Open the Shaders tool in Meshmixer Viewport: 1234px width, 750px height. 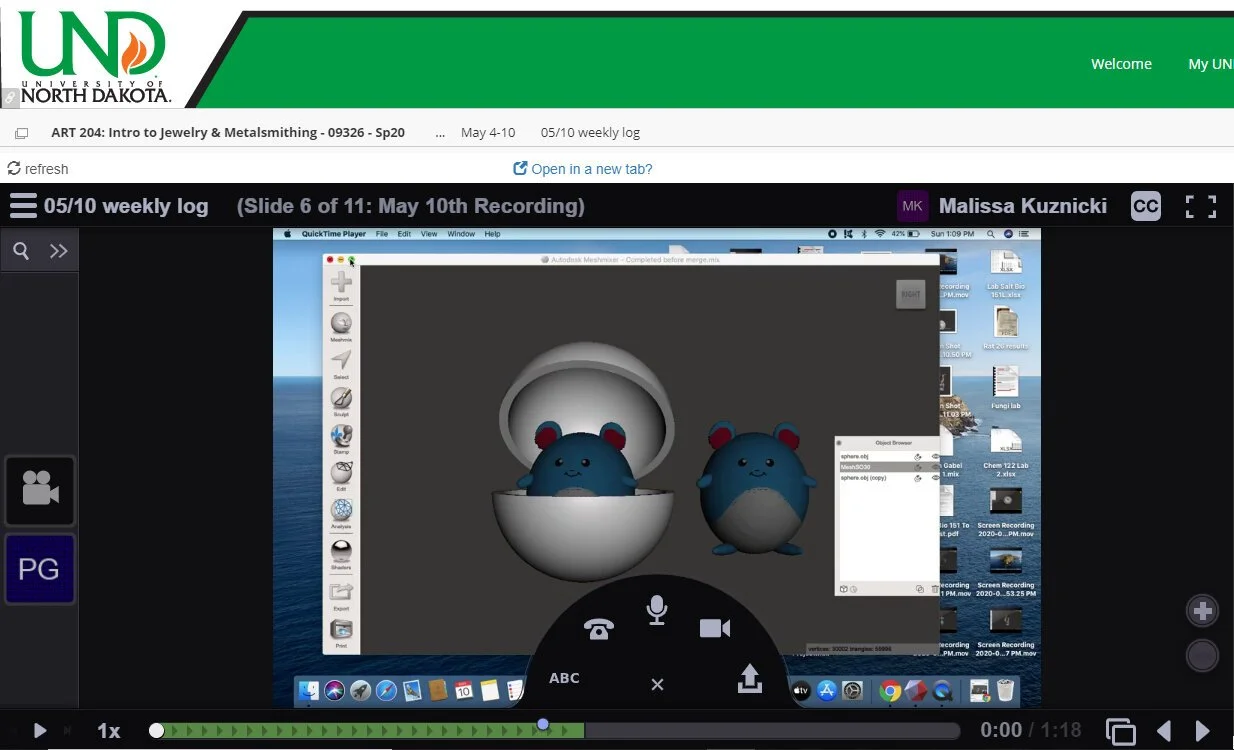click(x=341, y=554)
